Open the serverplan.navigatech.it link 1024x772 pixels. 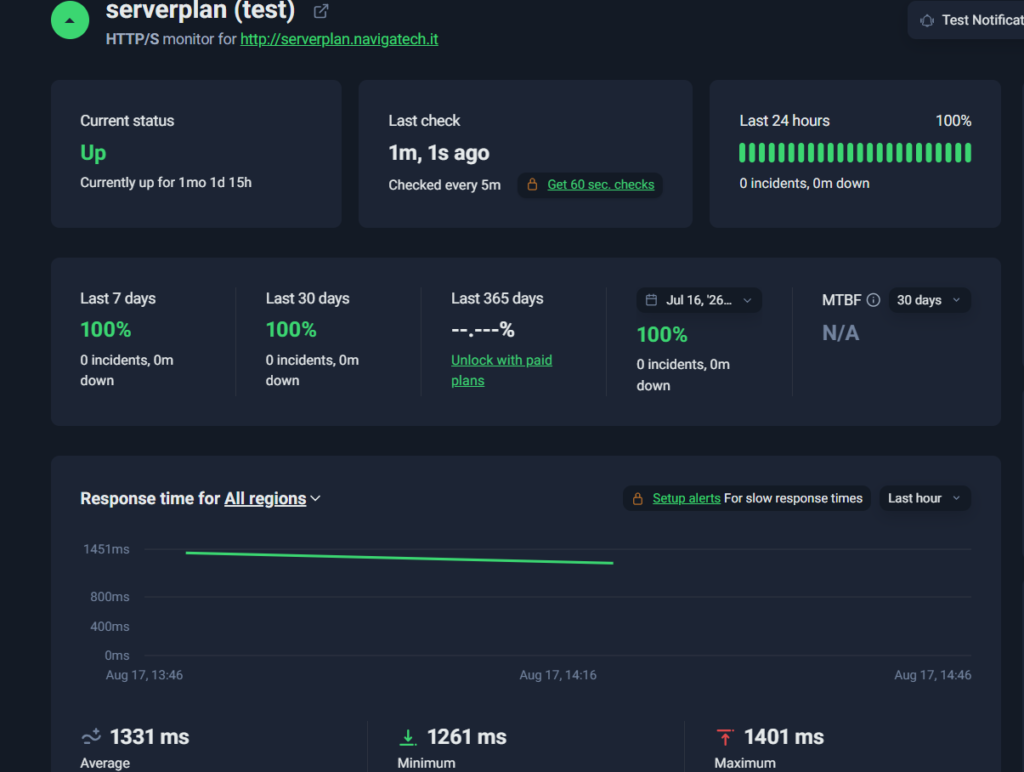[339, 39]
